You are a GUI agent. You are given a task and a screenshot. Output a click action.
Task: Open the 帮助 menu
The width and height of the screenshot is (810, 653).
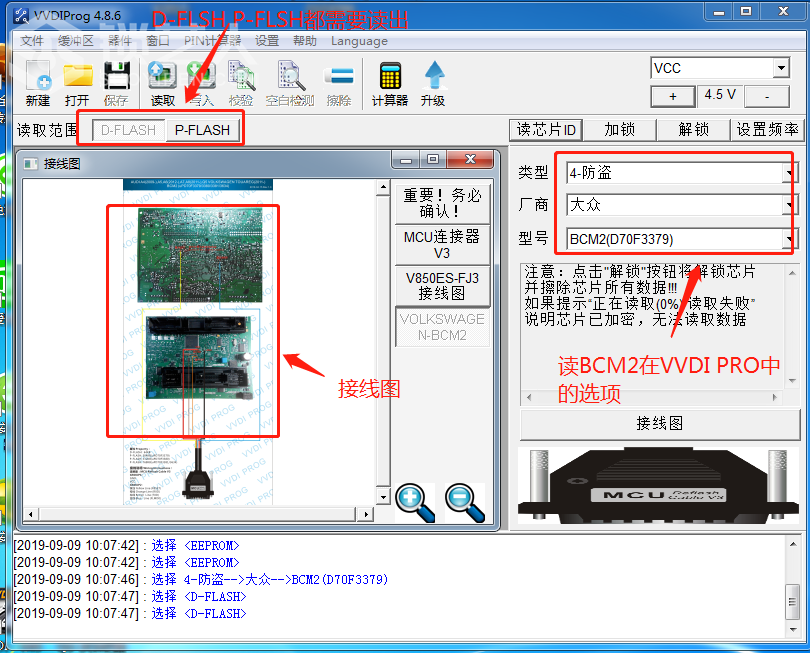pyautogui.click(x=305, y=41)
